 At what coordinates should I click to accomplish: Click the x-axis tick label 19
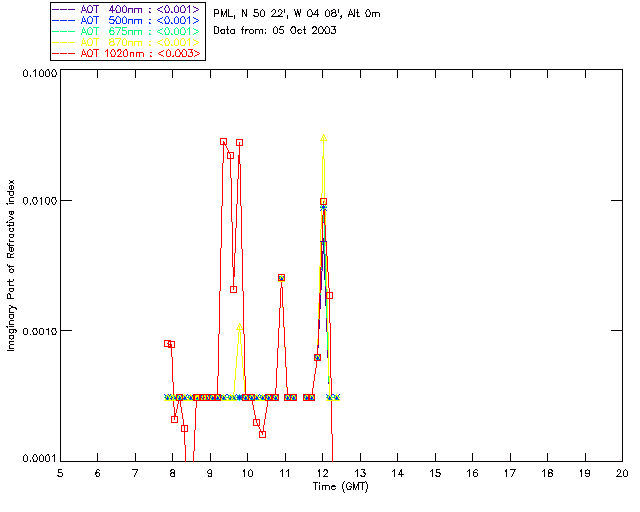585,473
